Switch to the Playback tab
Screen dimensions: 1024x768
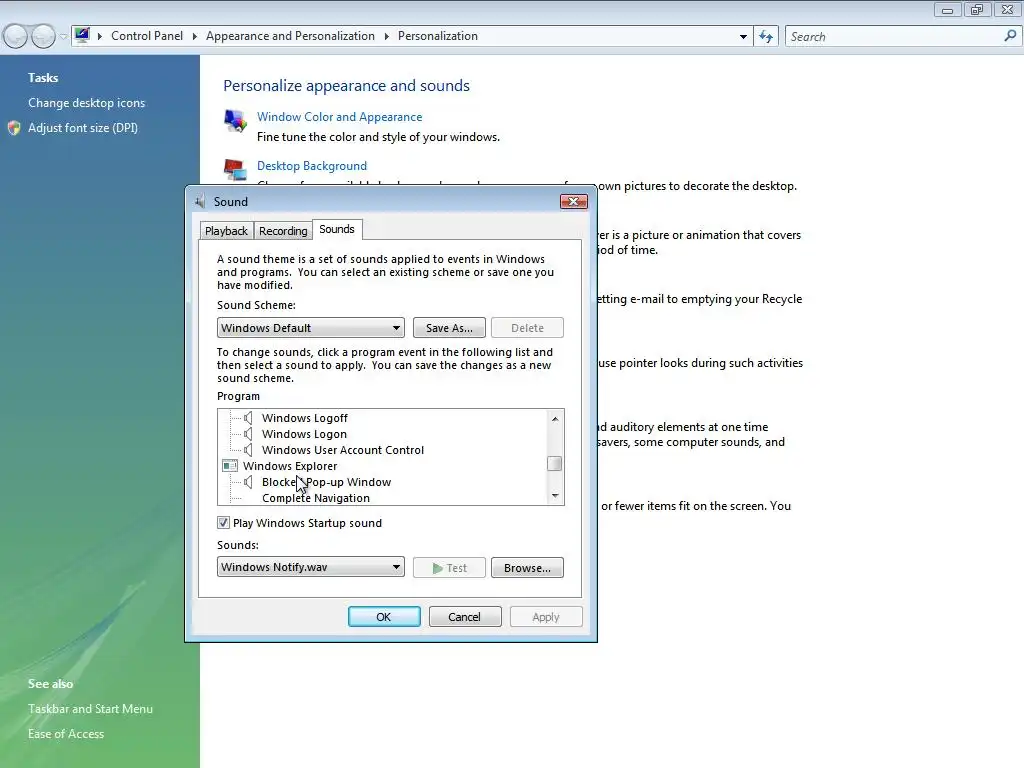click(226, 231)
